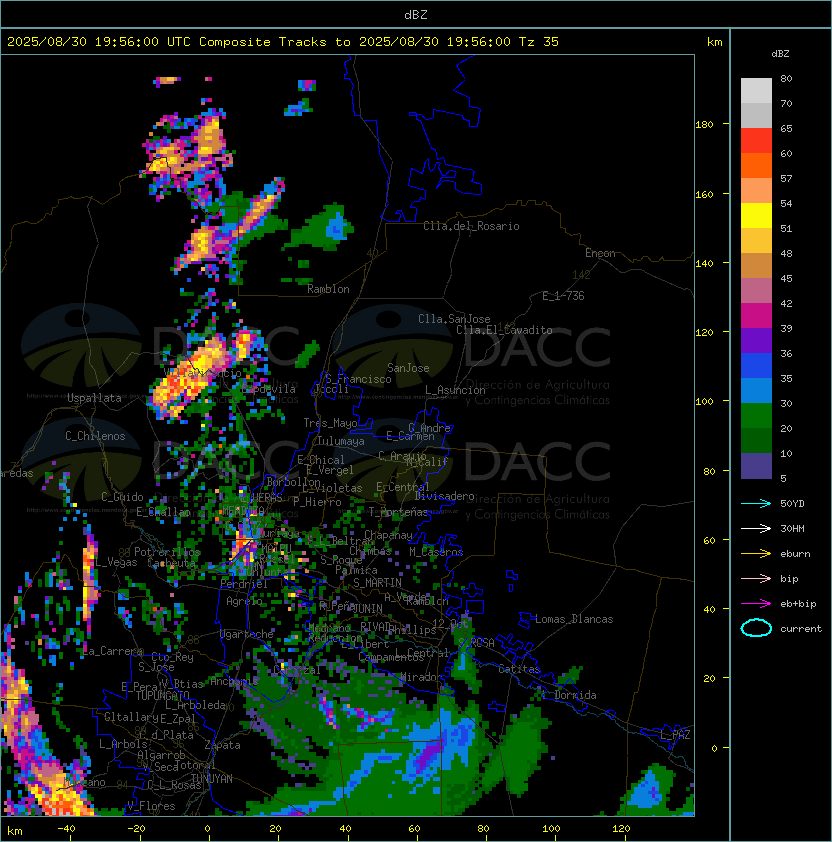Image resolution: width=832 pixels, height=842 pixels.
Task: Select the bright green swatch between 30 and 20
Action: click(x=756, y=416)
